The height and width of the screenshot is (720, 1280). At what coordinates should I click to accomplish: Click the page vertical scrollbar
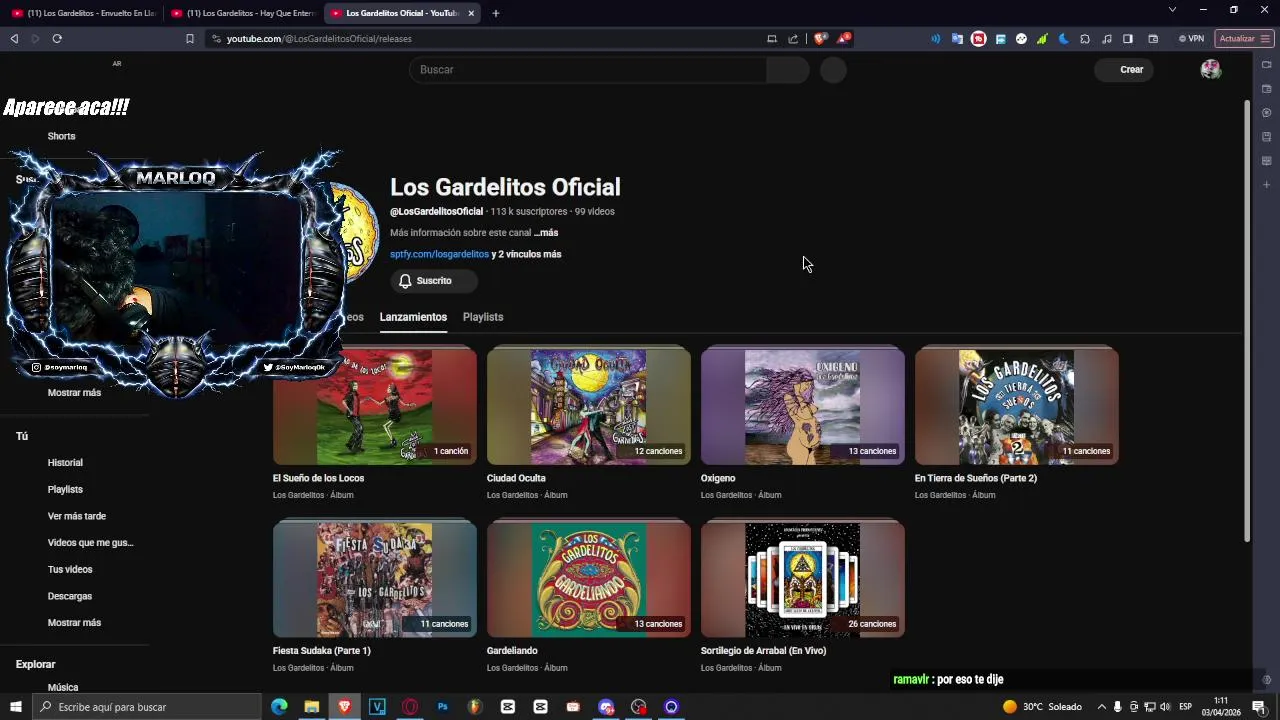point(1246,320)
